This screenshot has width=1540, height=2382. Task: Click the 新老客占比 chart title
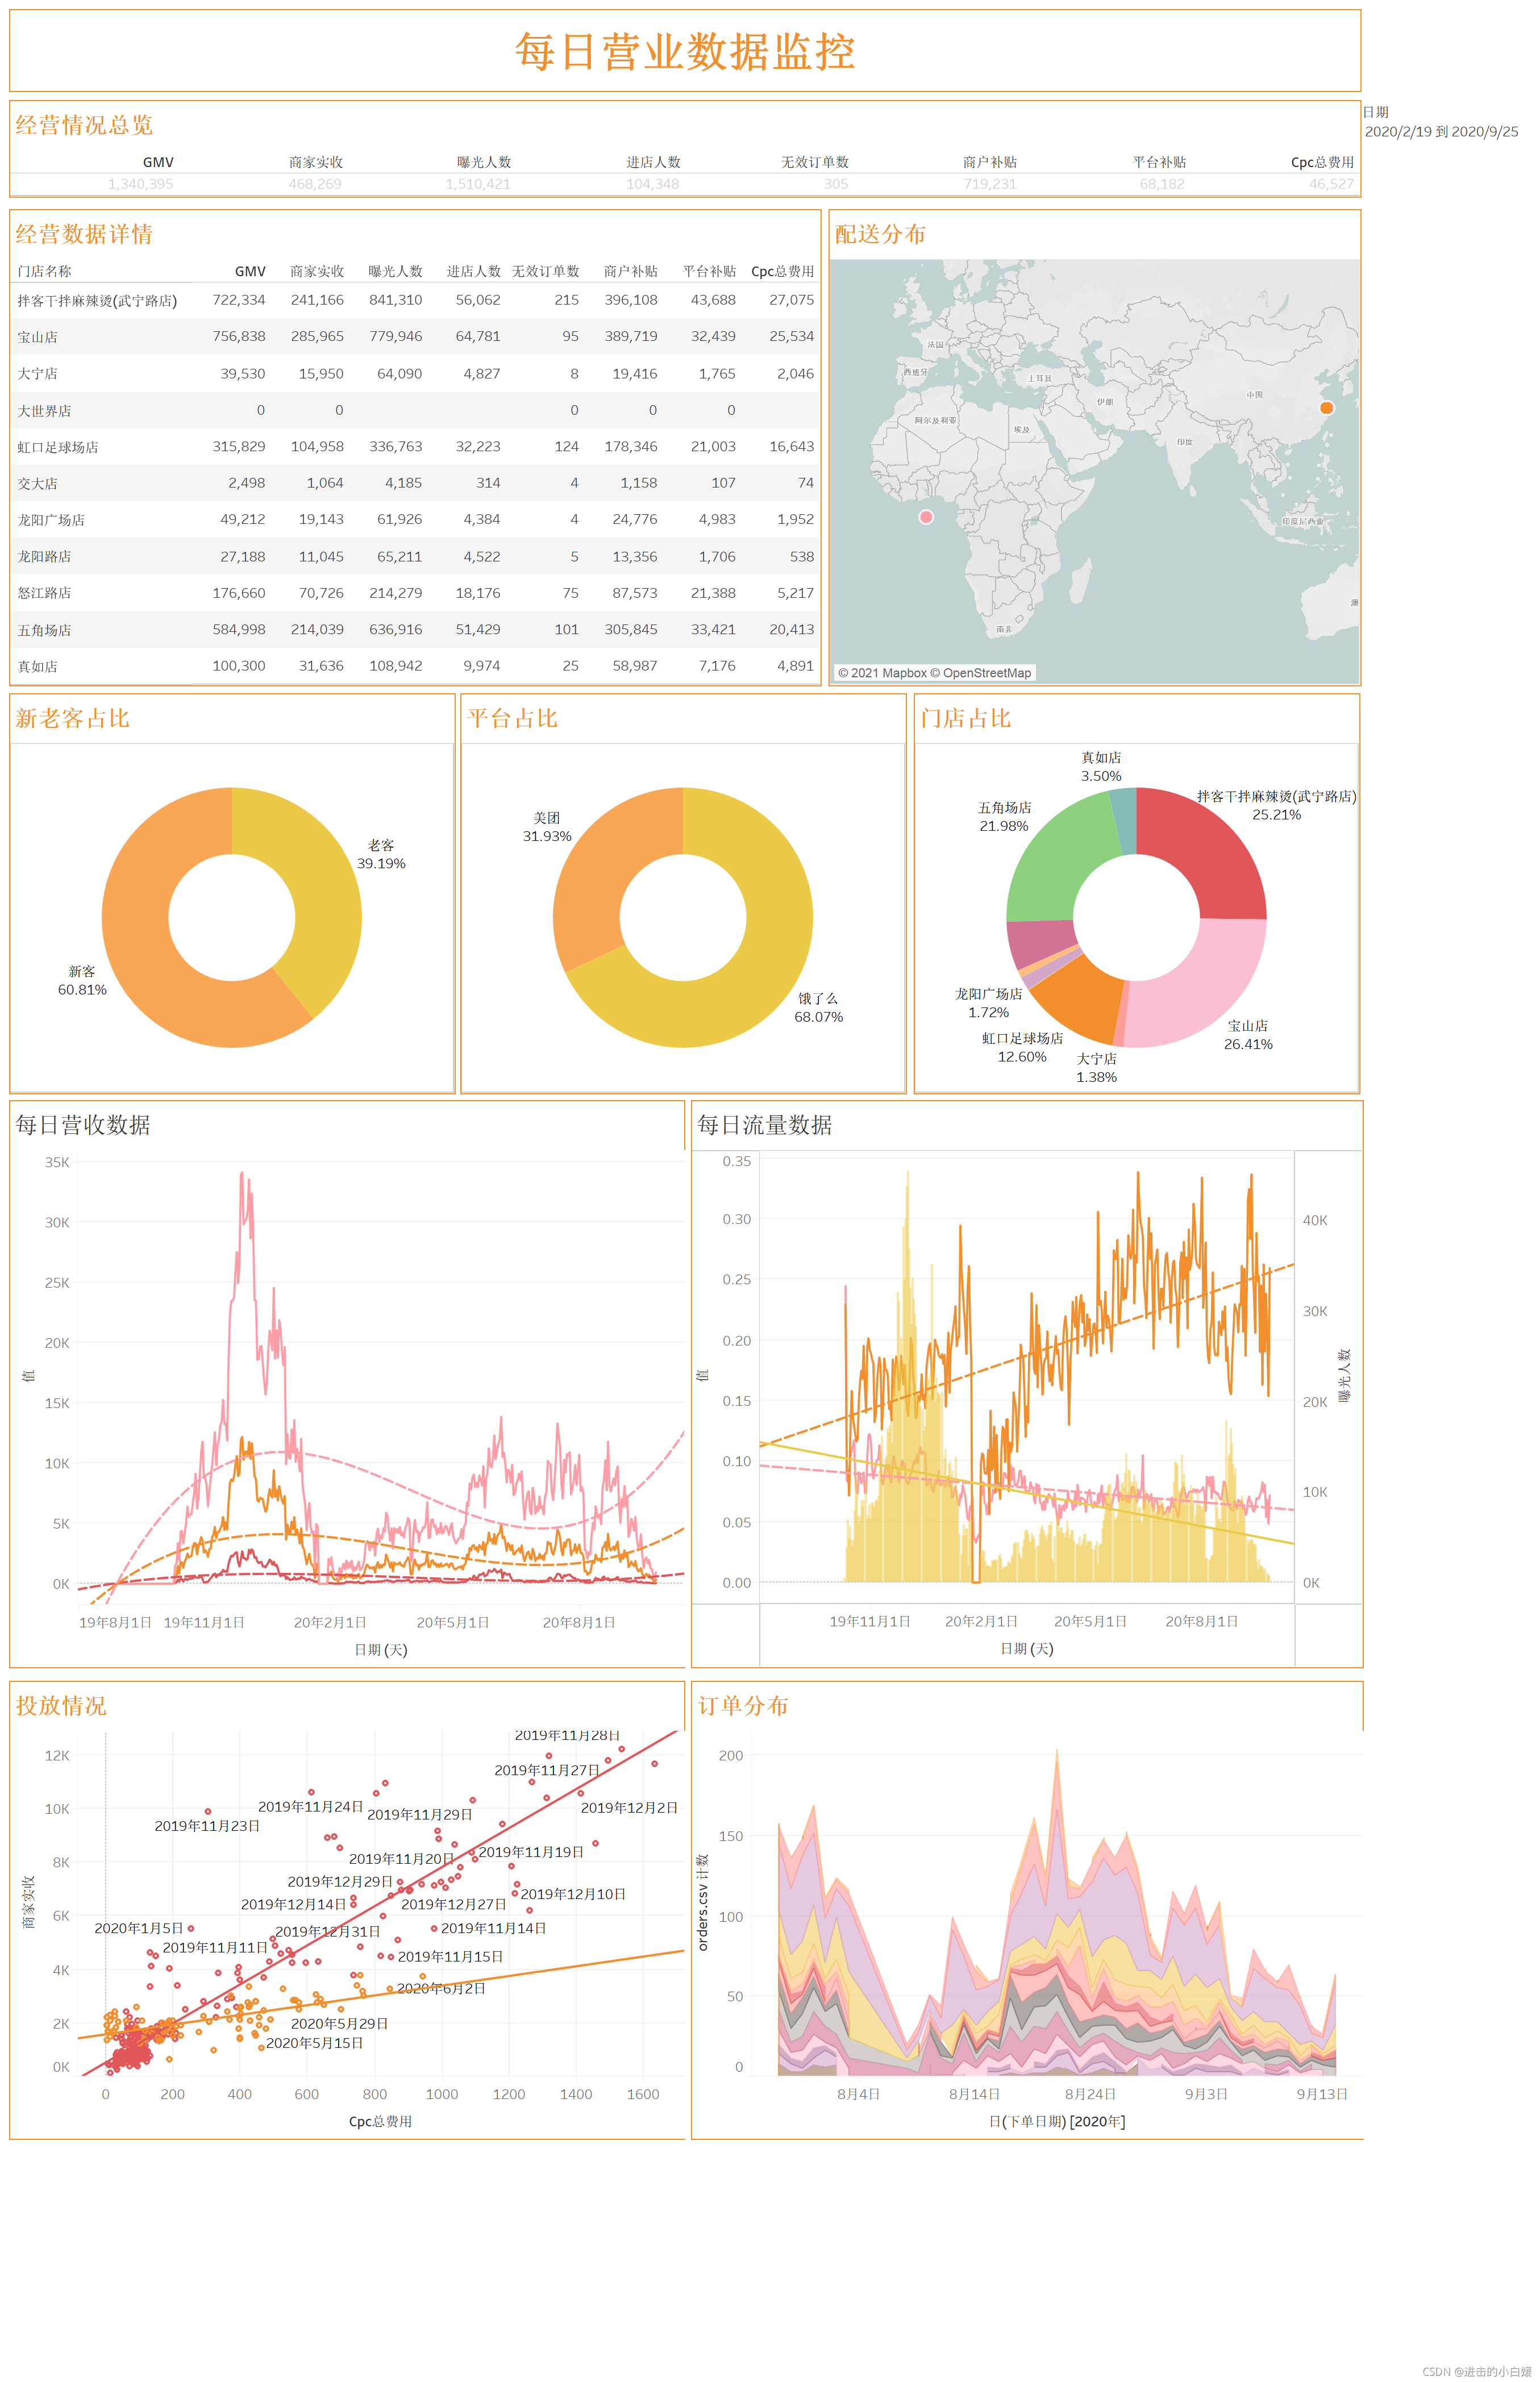click(73, 718)
